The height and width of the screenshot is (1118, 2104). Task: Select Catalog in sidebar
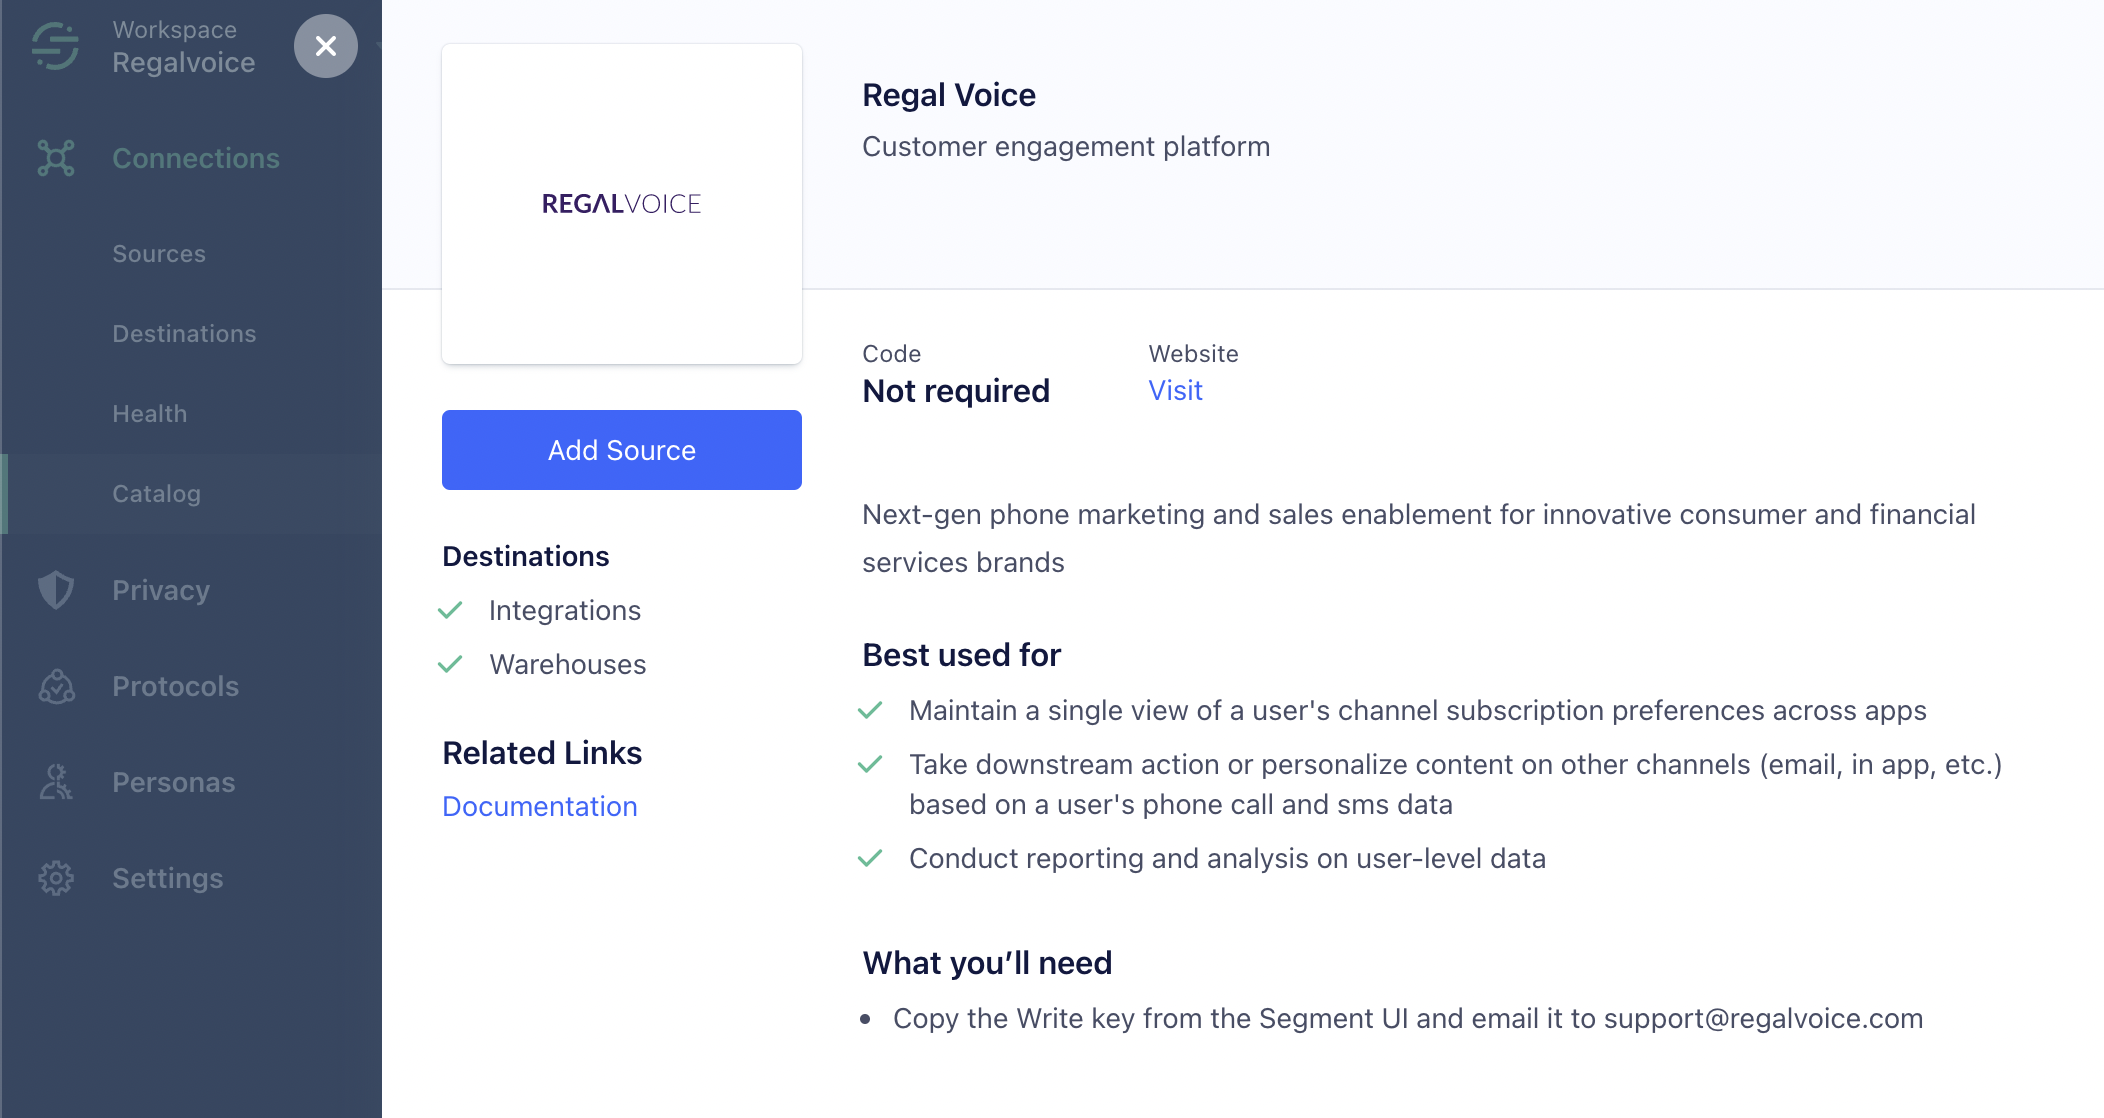coord(157,494)
